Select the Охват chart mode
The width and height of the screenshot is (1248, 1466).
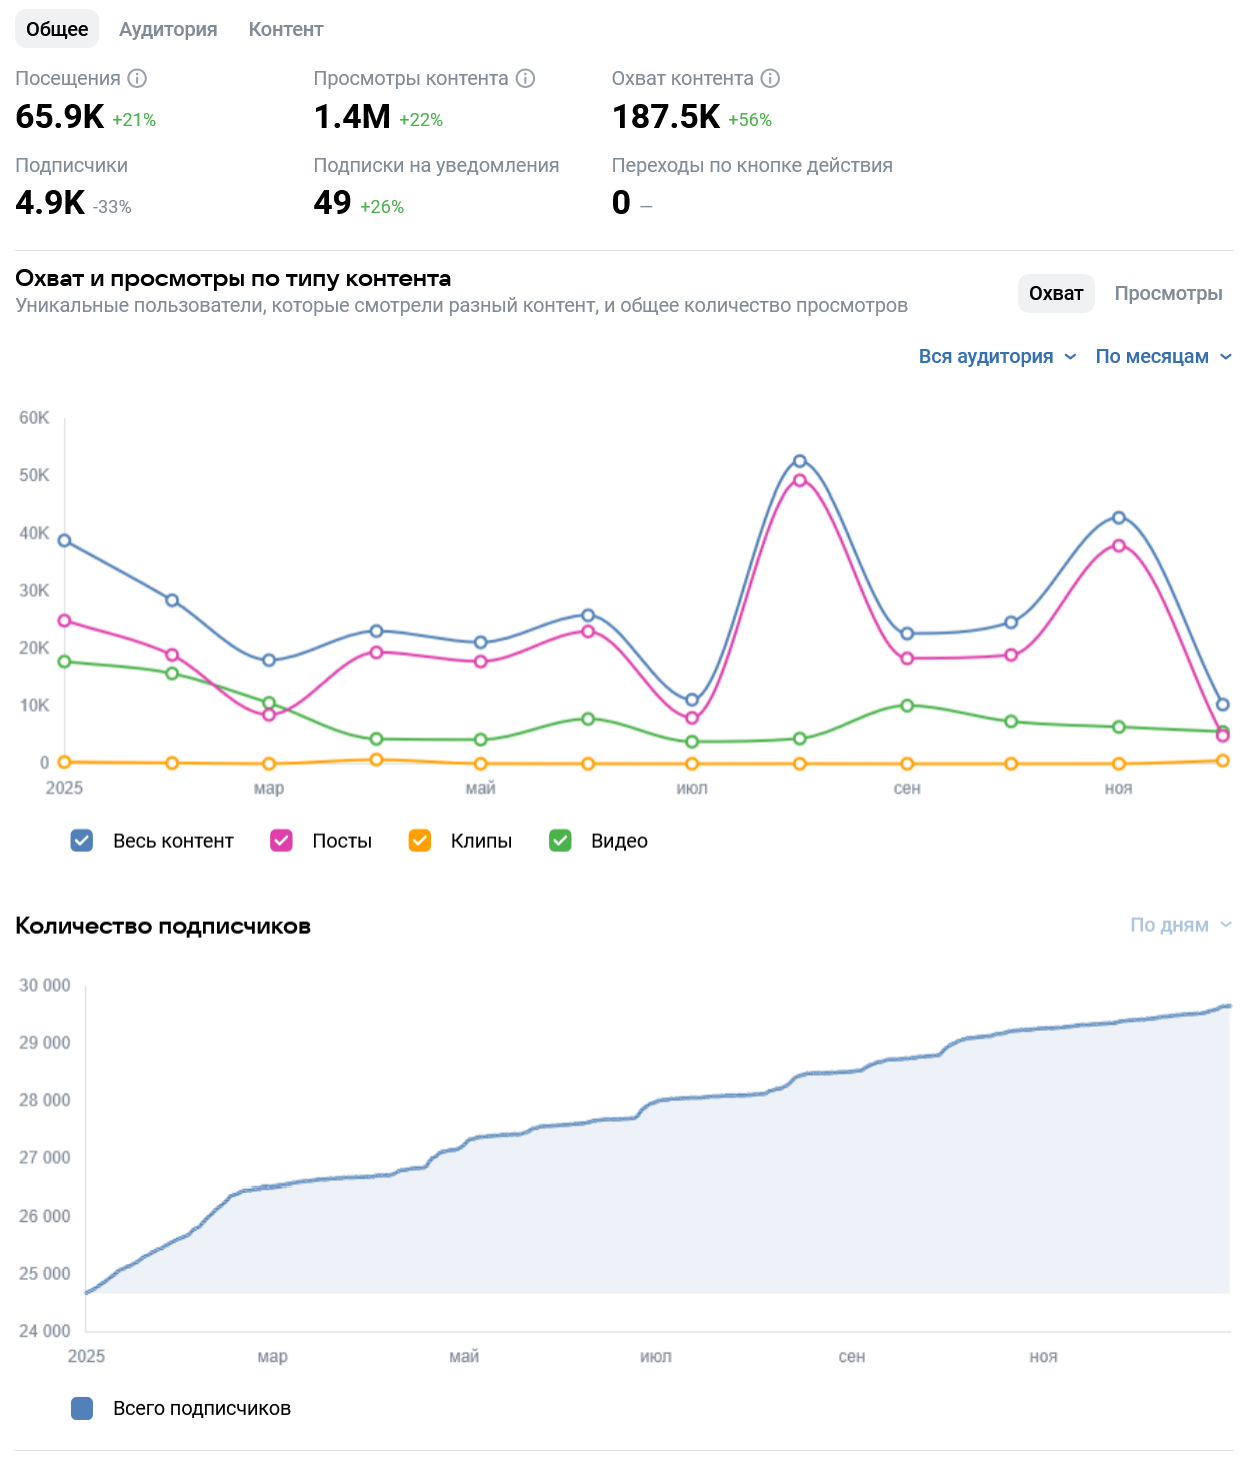1056,293
